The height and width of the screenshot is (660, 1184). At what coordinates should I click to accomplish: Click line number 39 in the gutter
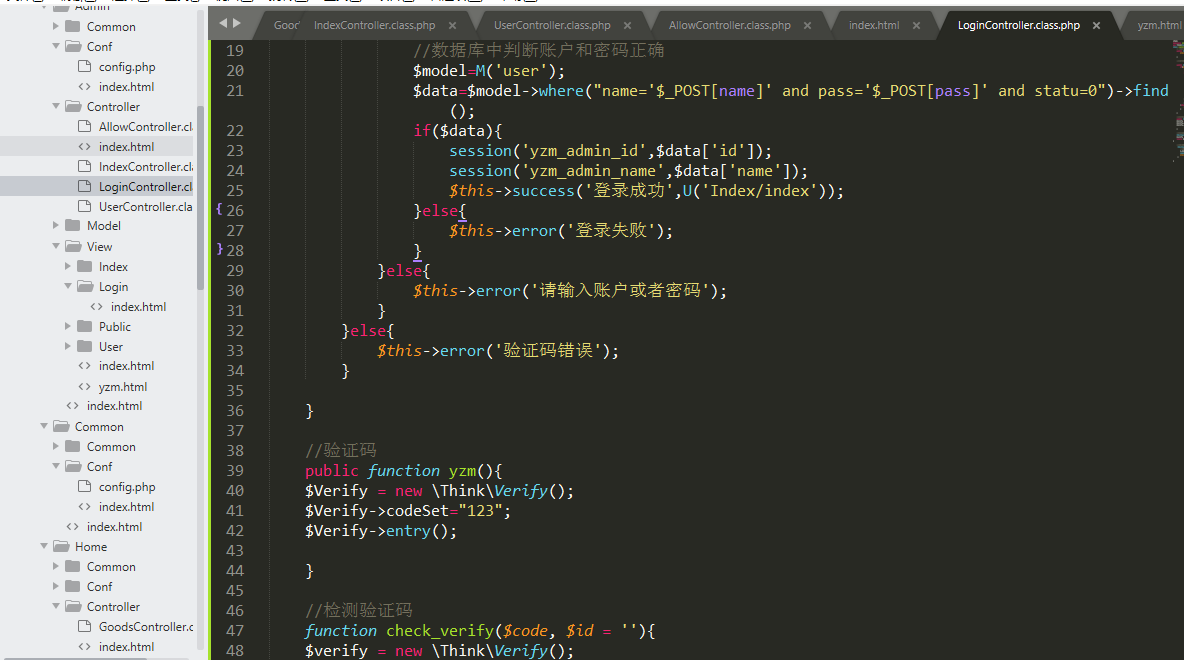[234, 471]
